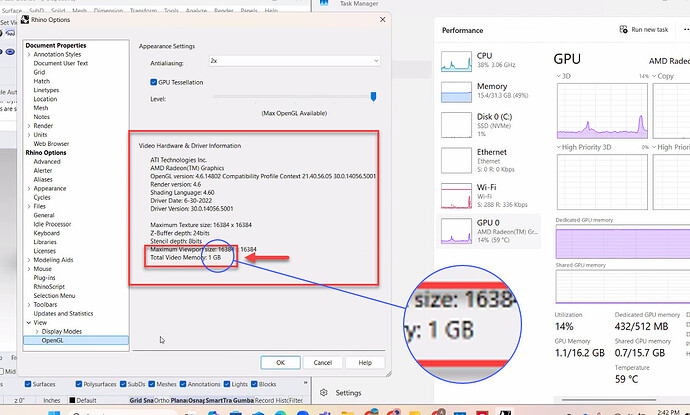Expand the Files tree node
This screenshot has width=690, height=415.
click(29, 206)
